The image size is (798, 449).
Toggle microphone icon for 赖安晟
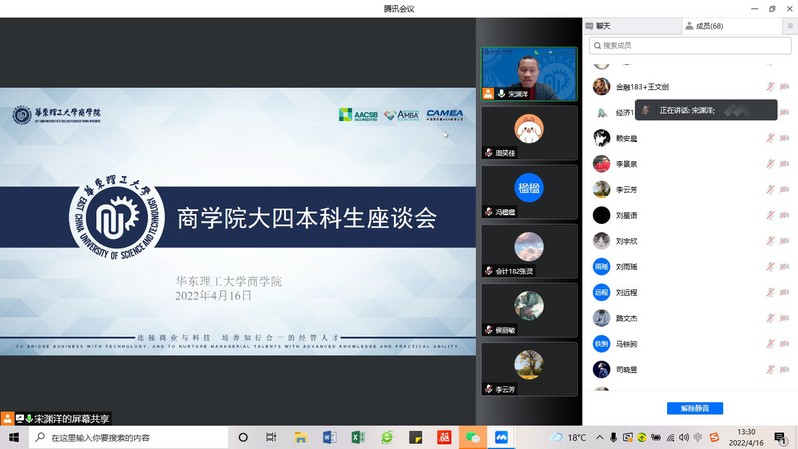pyautogui.click(x=770, y=138)
